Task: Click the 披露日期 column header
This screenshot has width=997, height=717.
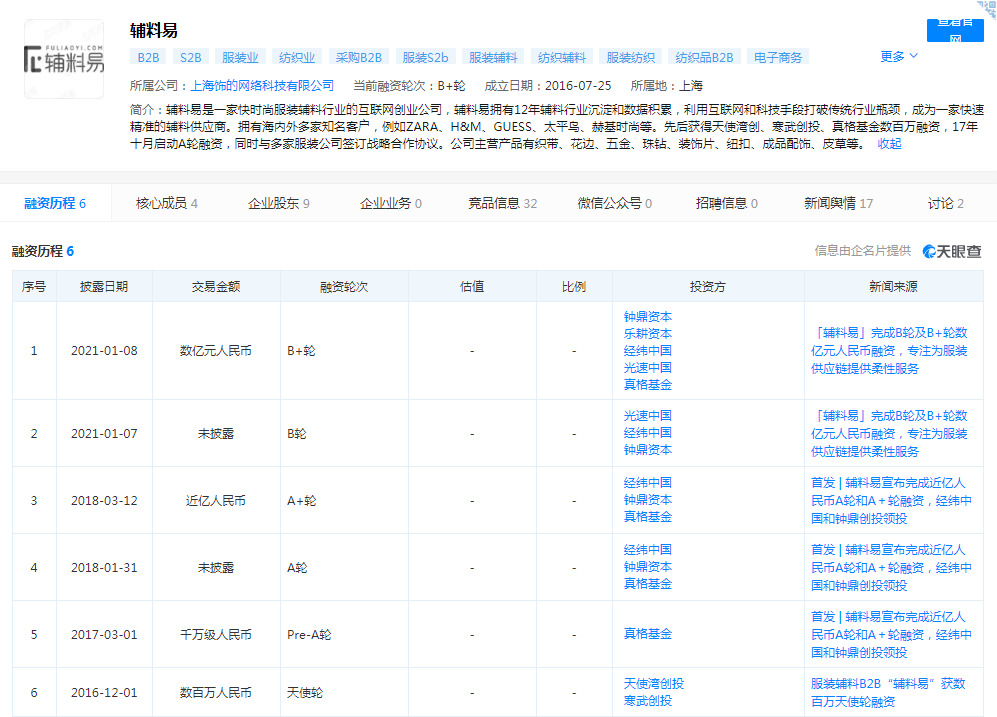Action: (104, 287)
